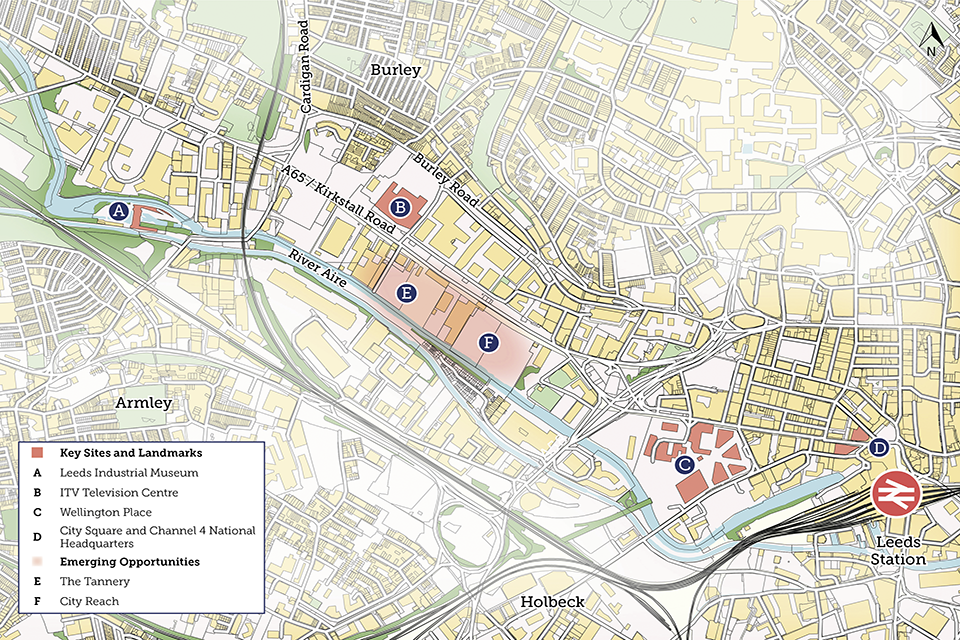Click the red Key Sites legend swatch
This screenshot has height=640, width=960.
pos(37,454)
